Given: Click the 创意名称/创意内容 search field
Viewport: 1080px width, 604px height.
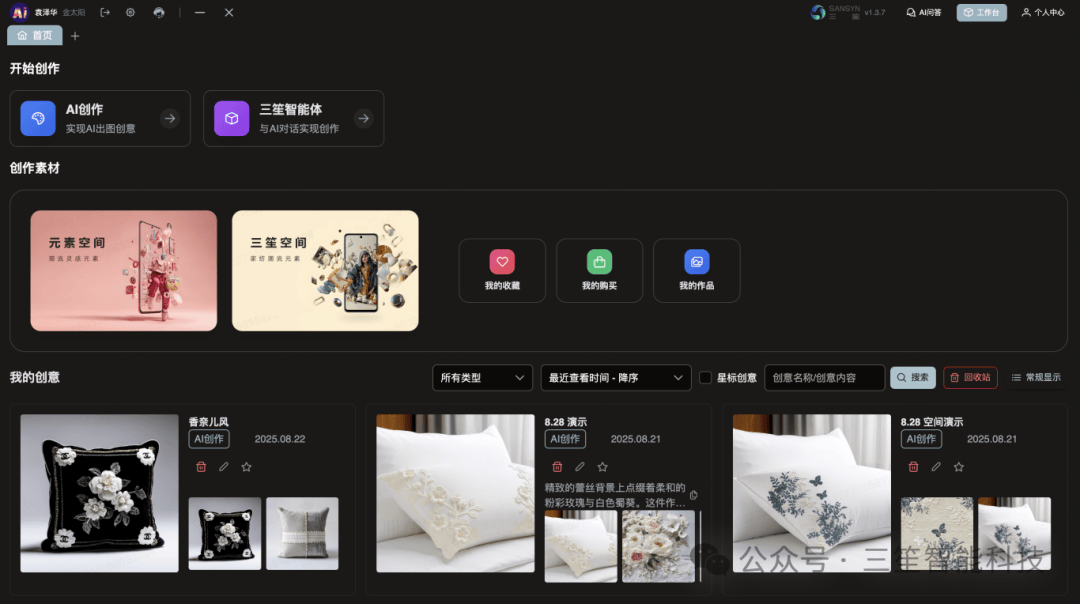Looking at the screenshot, I should (x=824, y=378).
